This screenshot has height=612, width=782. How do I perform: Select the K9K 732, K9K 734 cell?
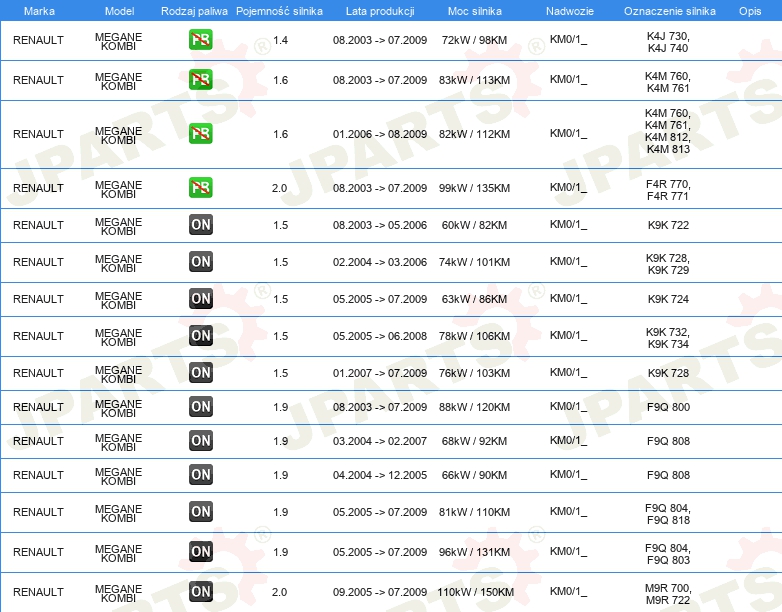coord(668,338)
